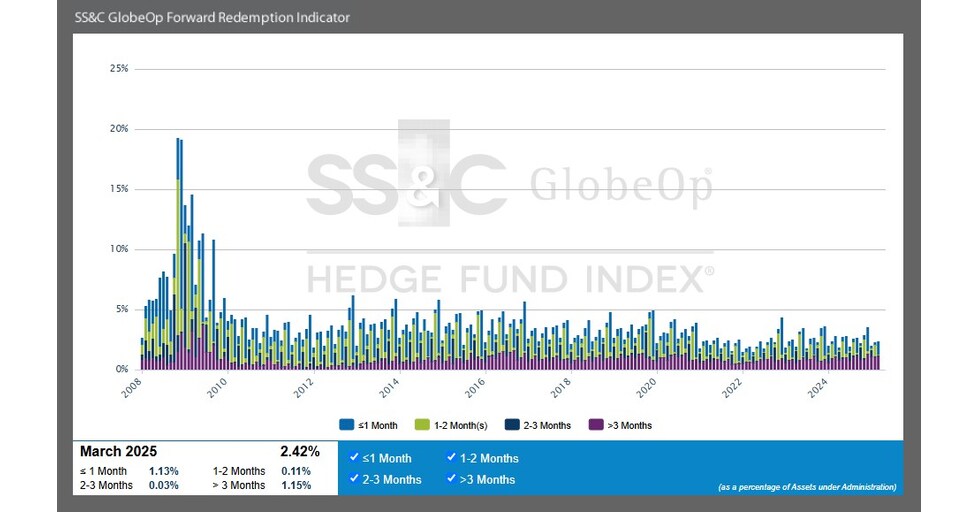
Task: Toggle the 2-3 Months checkbox
Action: 354,478
